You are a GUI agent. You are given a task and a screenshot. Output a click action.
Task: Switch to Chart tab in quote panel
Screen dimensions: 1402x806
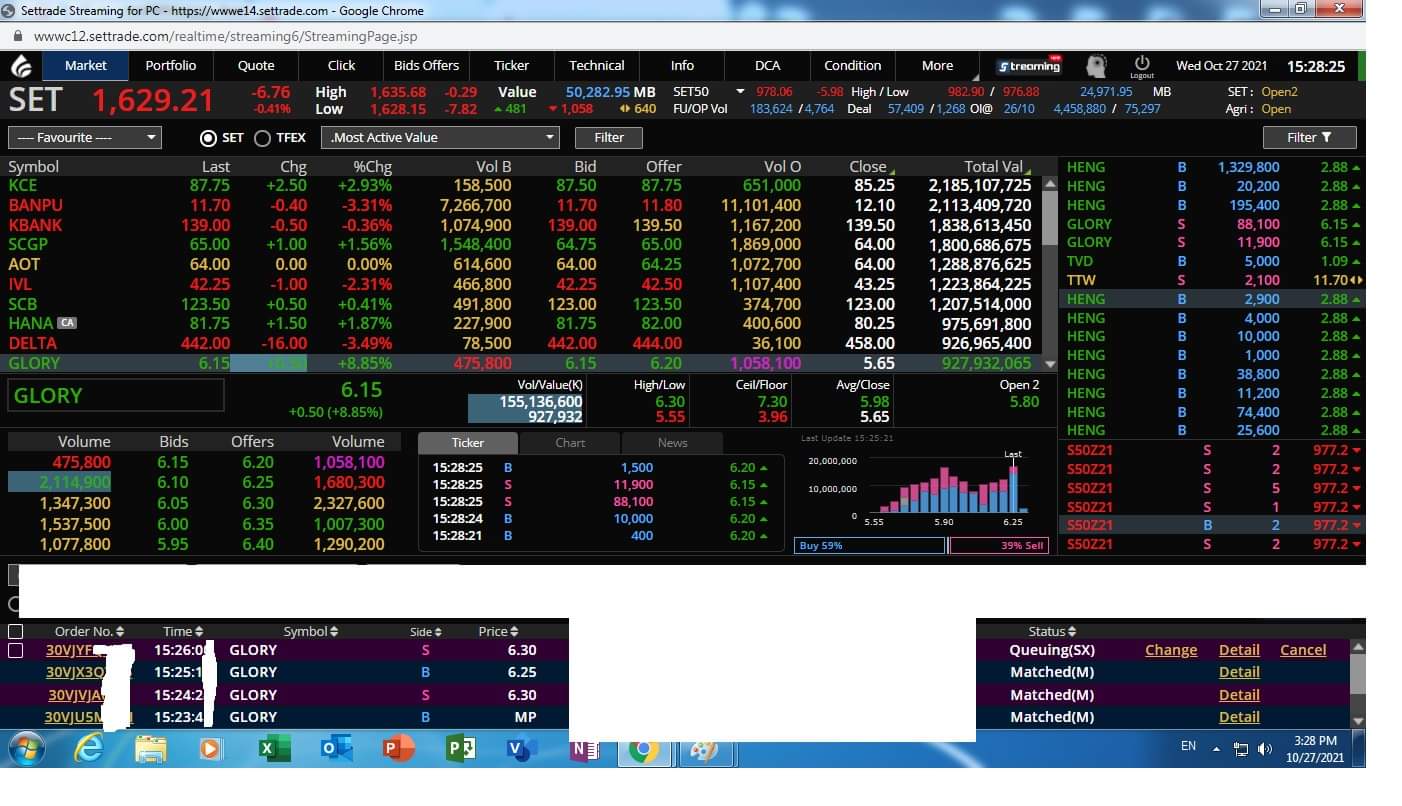pos(570,443)
